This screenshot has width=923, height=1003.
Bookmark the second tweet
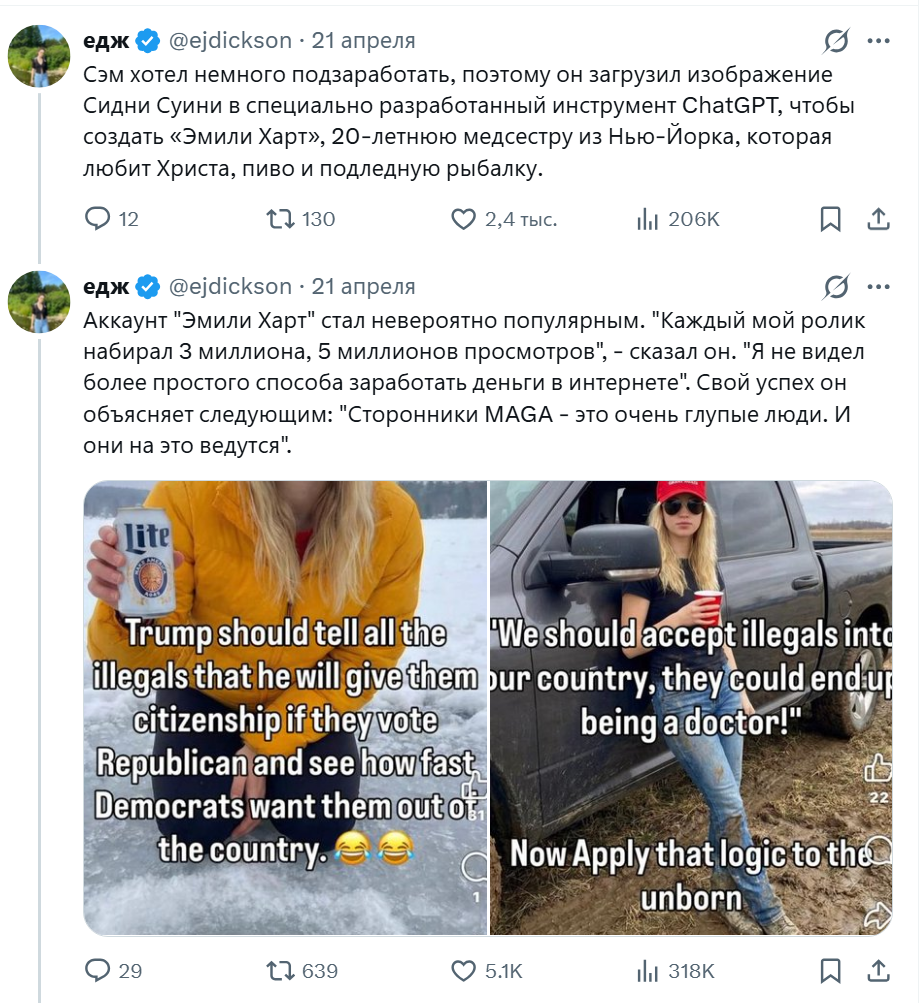(830, 971)
